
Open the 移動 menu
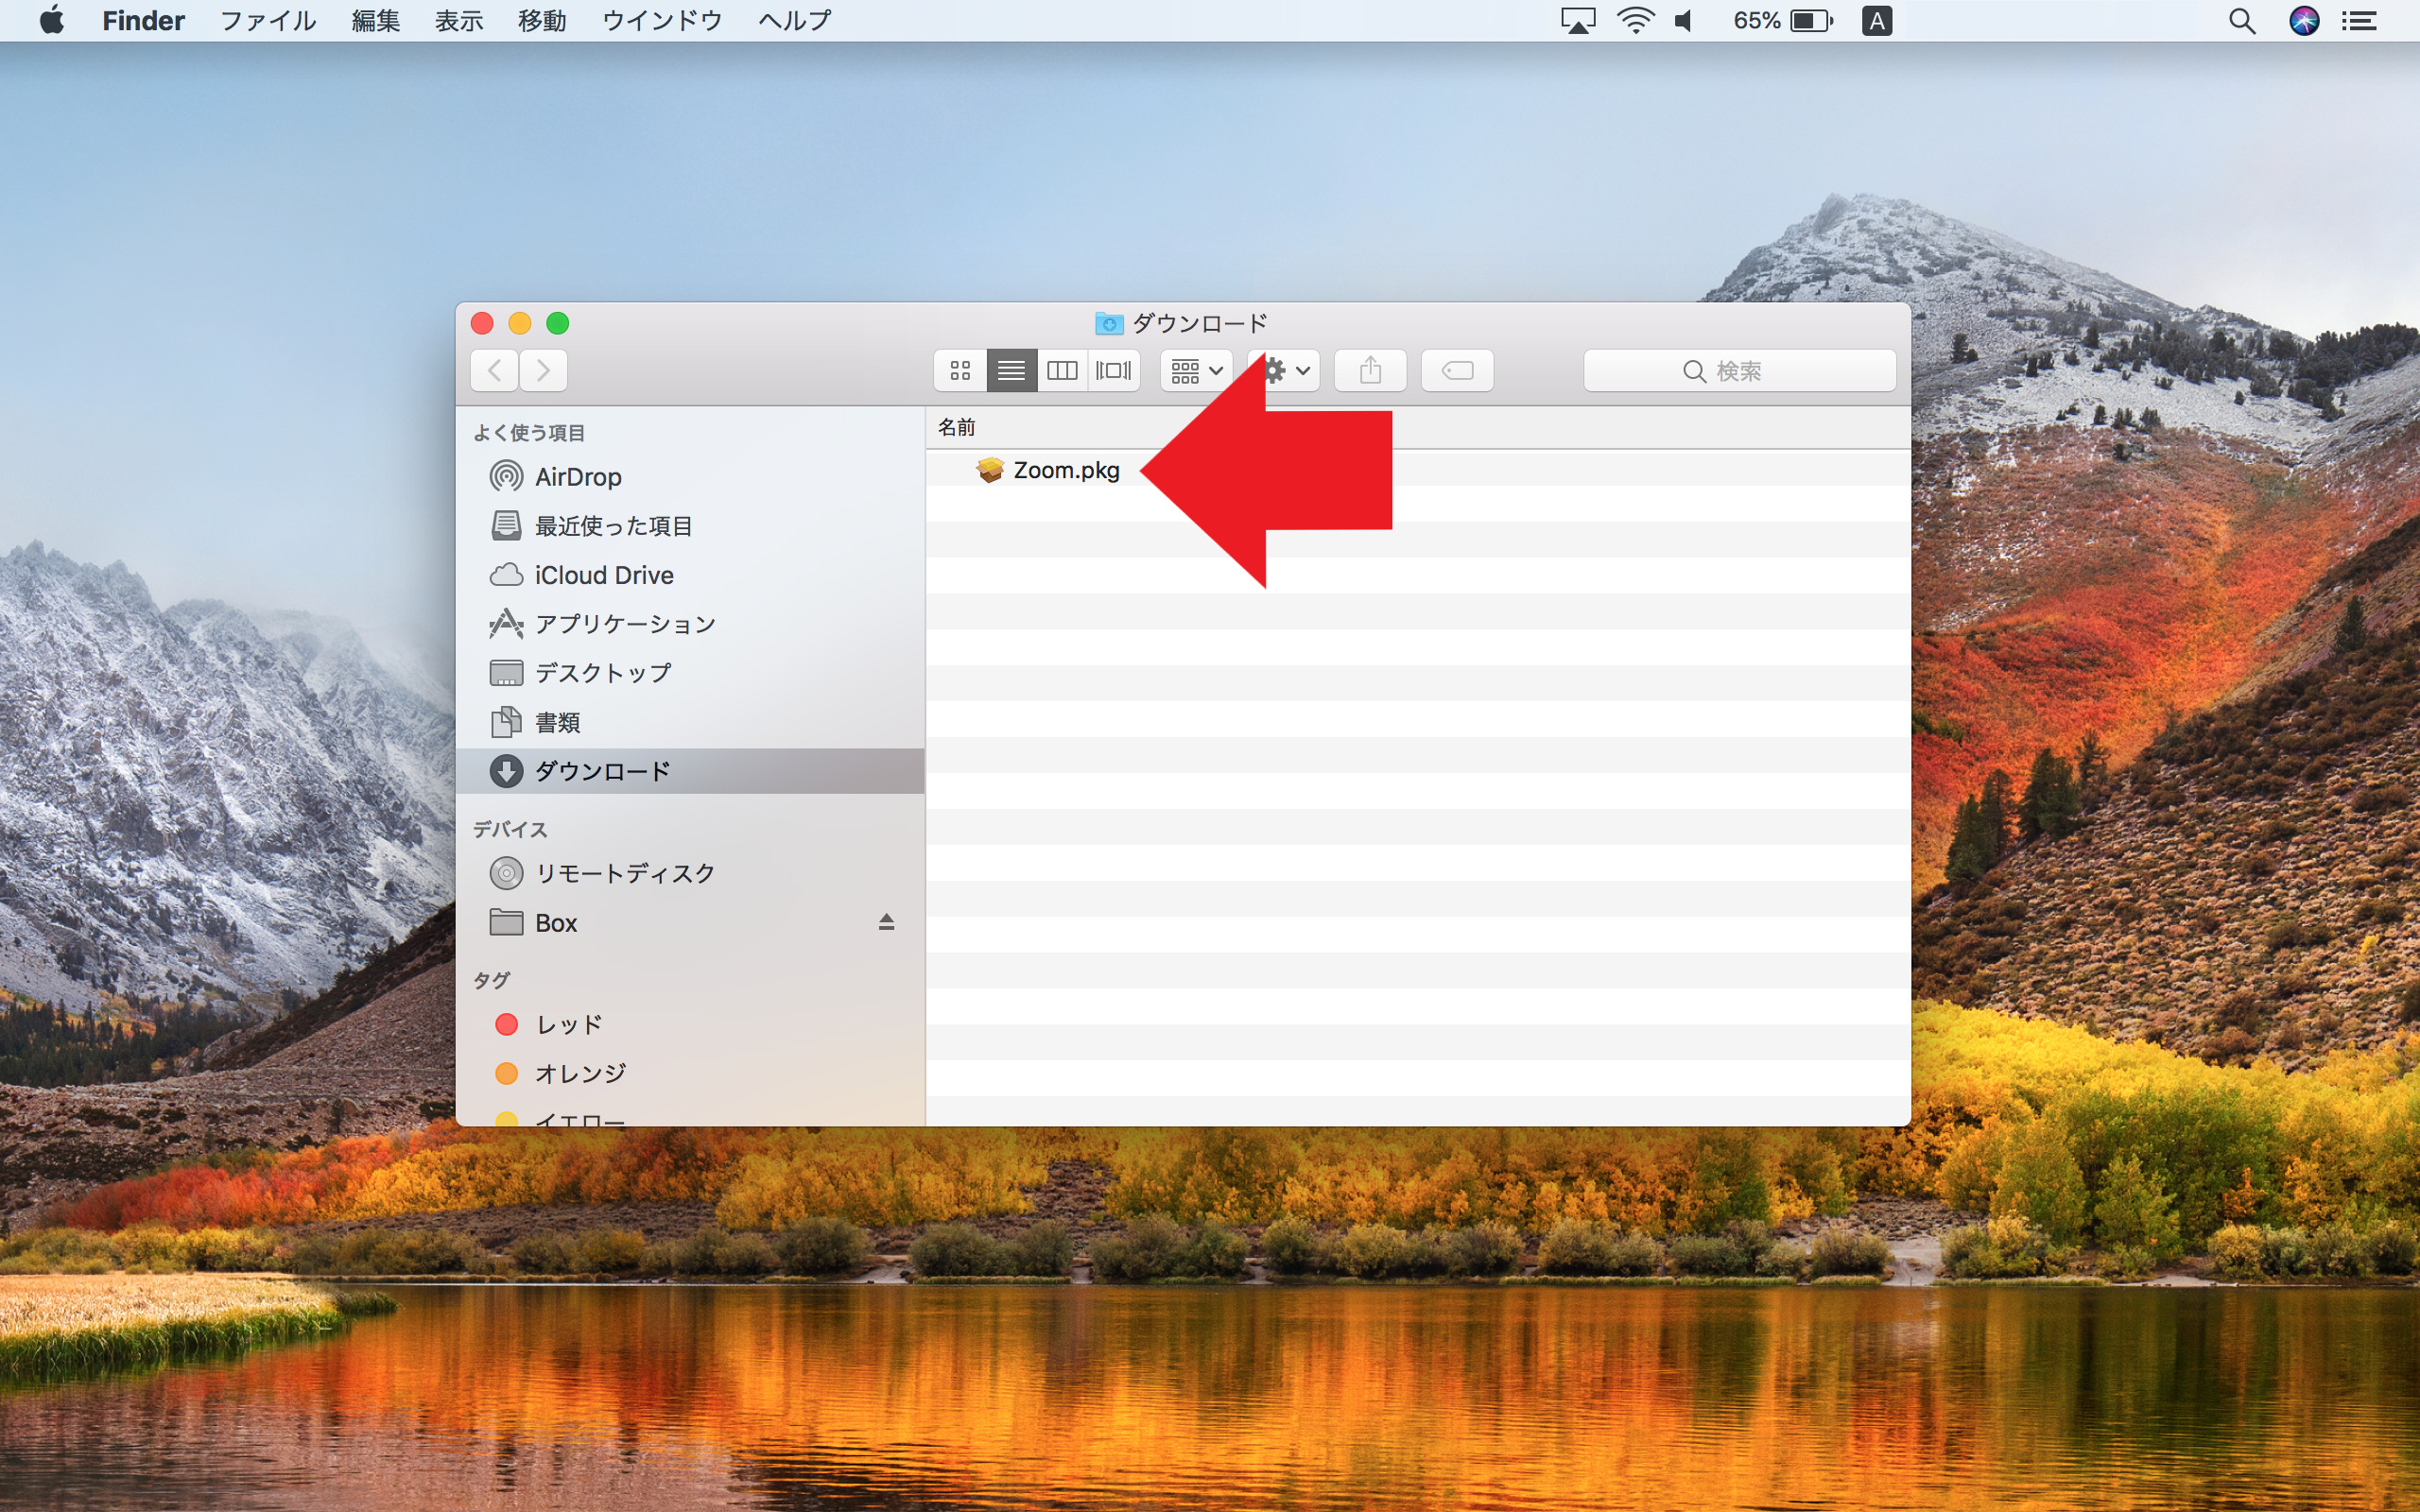coord(541,21)
